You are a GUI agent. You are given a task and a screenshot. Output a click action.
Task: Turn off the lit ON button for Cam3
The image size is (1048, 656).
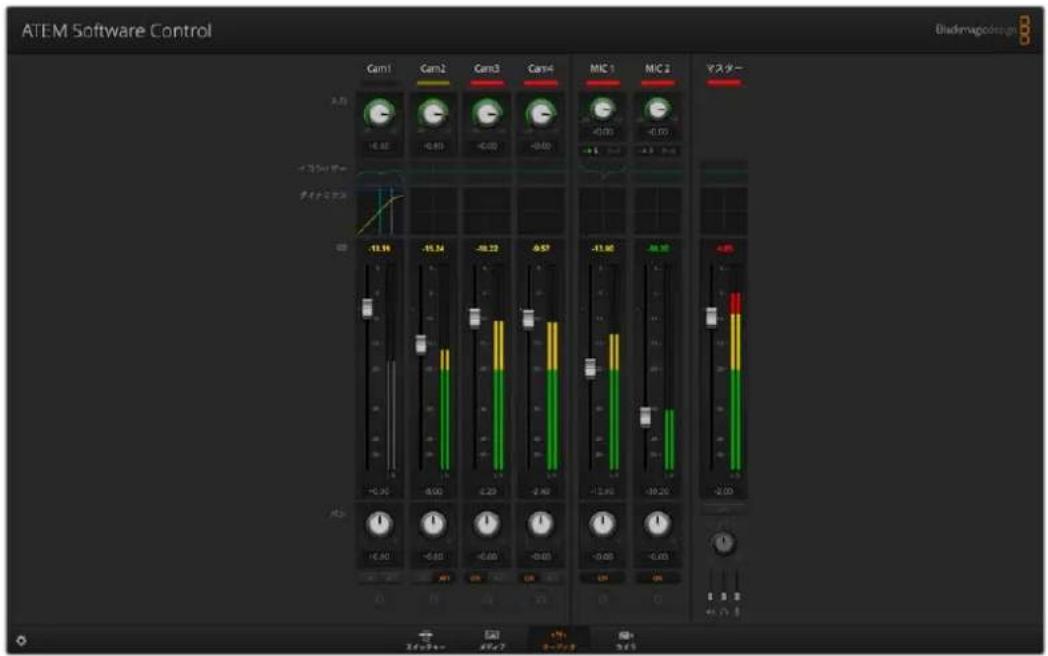[477, 578]
